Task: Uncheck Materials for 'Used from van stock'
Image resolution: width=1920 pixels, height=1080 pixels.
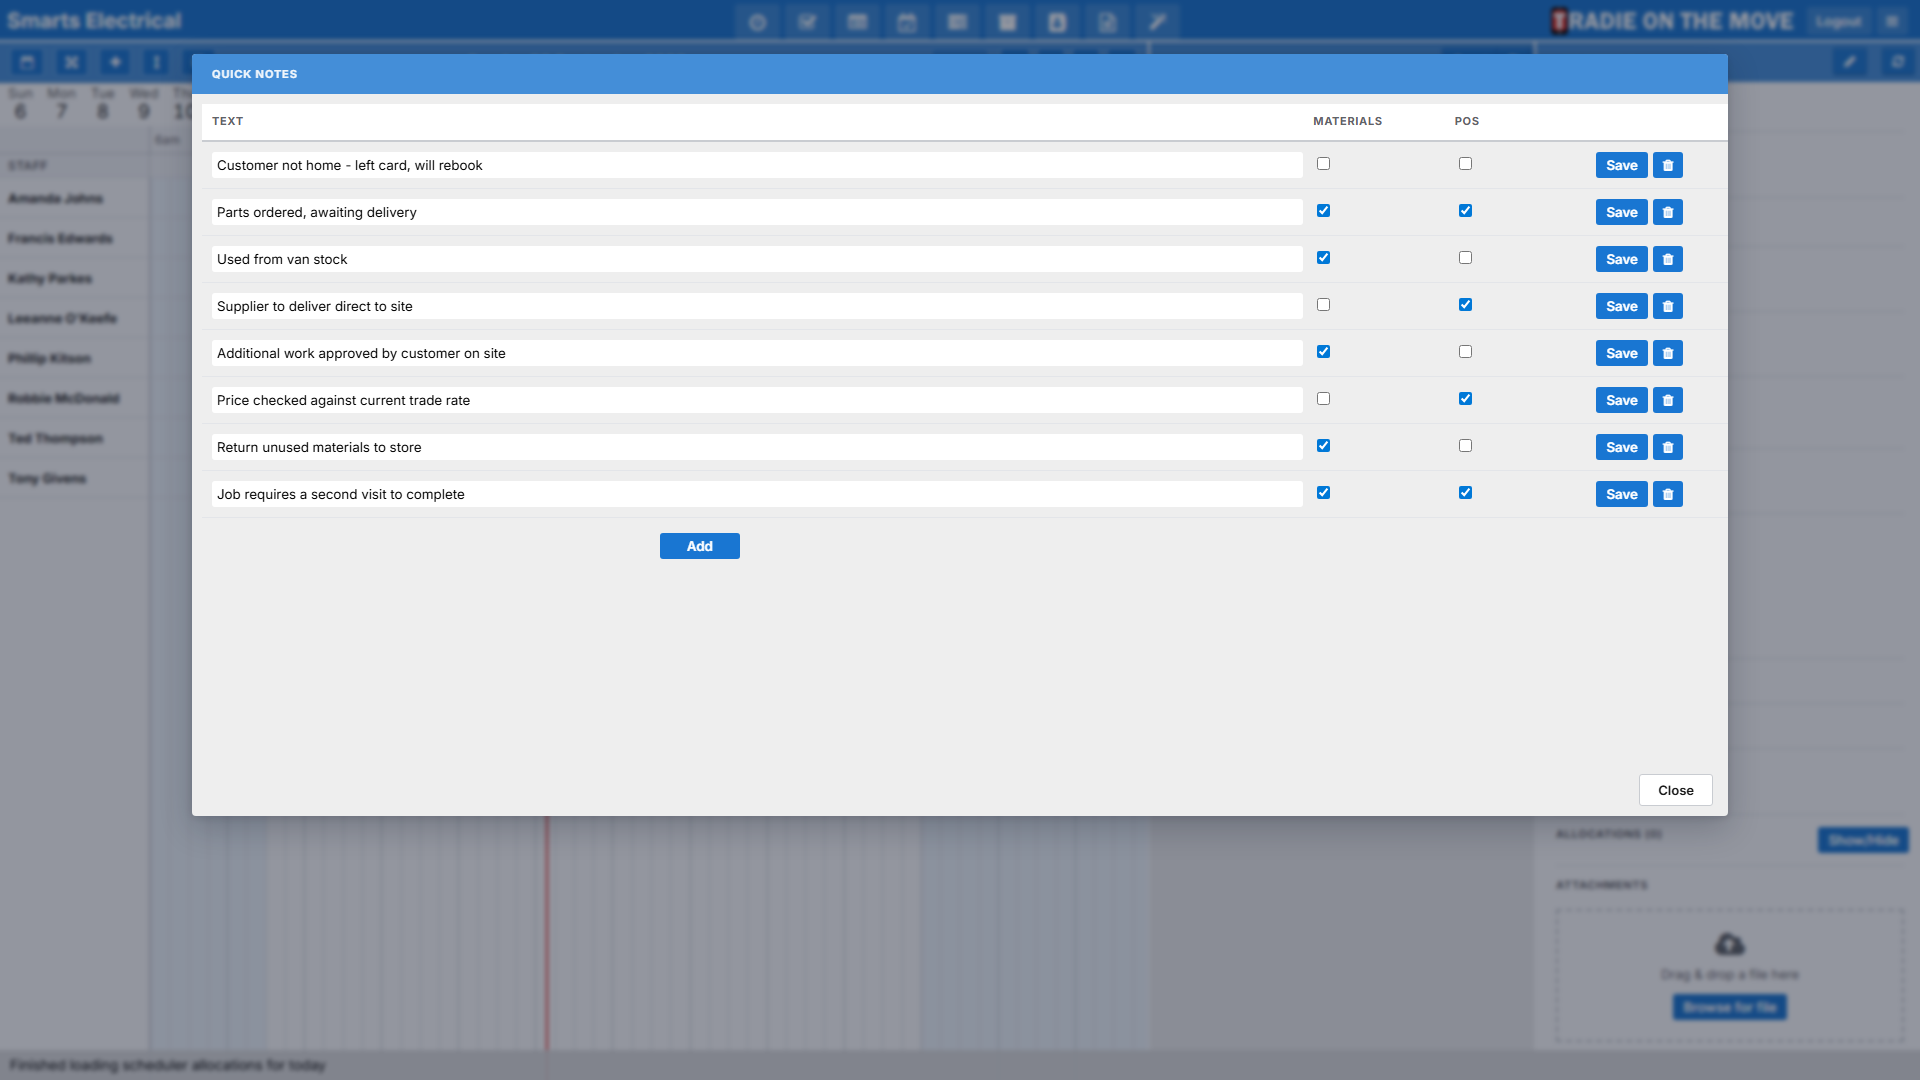Action: tap(1323, 257)
